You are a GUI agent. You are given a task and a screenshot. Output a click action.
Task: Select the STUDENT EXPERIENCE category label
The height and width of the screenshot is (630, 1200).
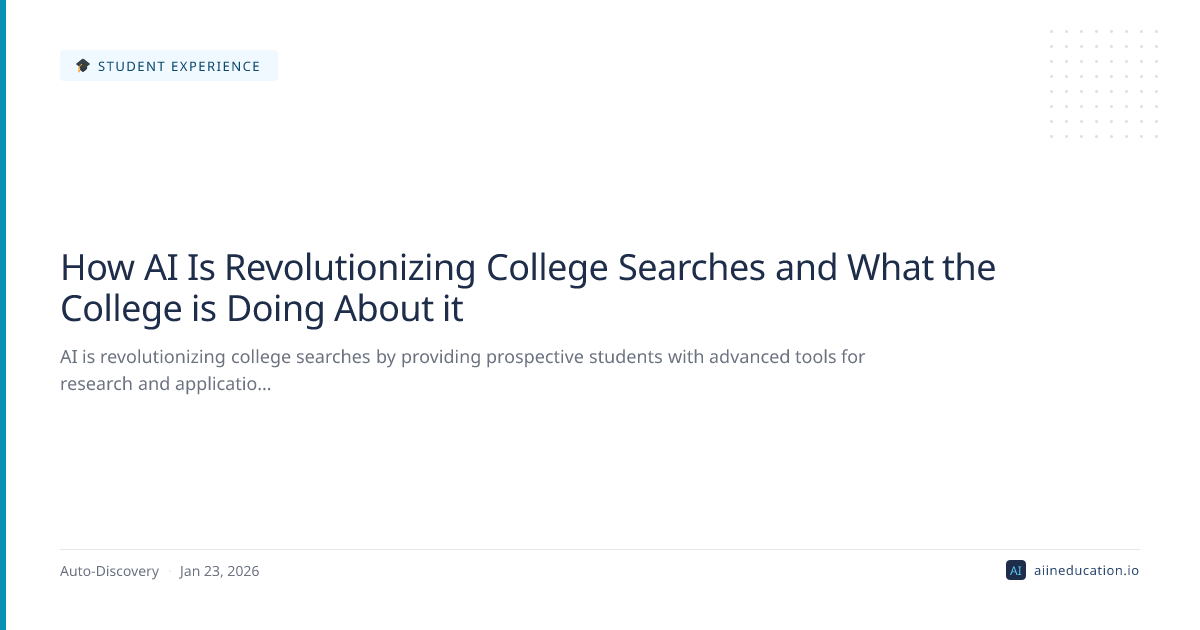click(x=179, y=66)
